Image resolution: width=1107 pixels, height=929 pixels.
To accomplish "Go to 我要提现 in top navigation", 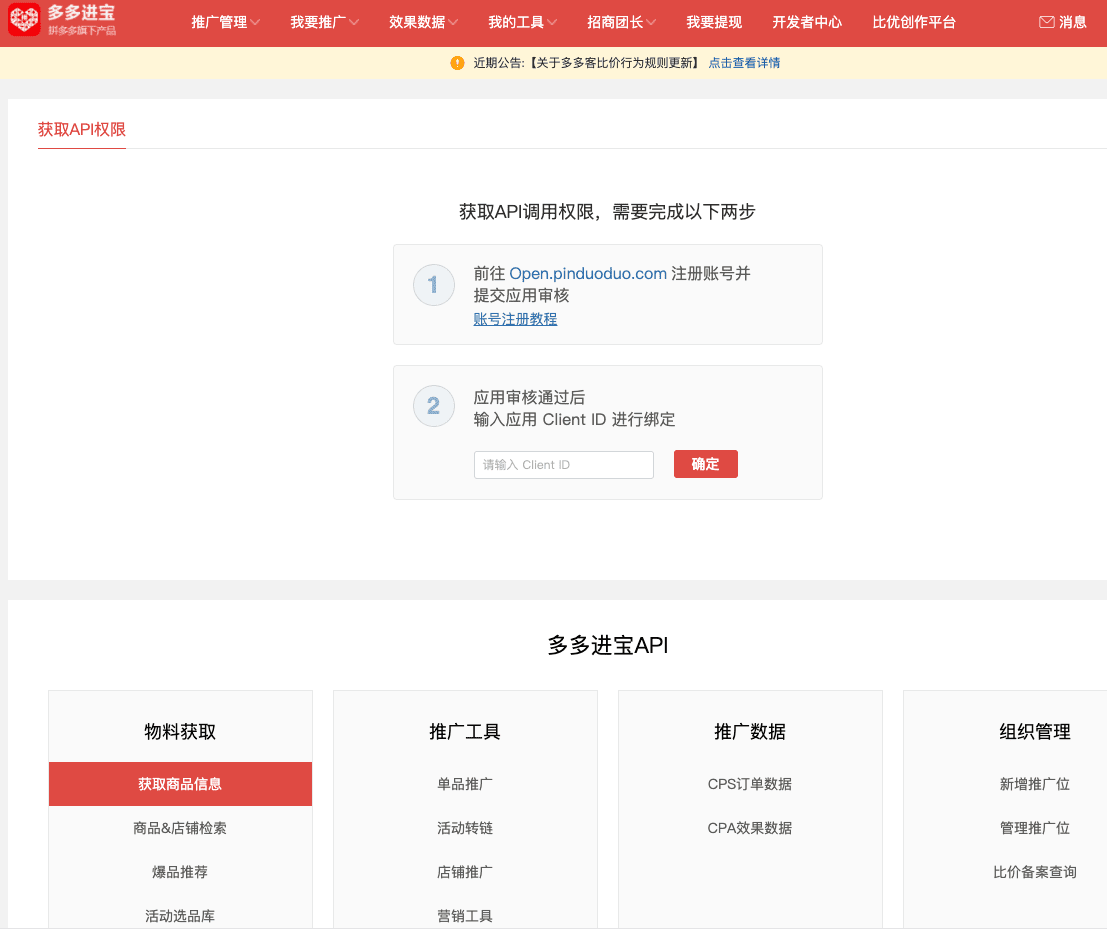I will pos(714,22).
